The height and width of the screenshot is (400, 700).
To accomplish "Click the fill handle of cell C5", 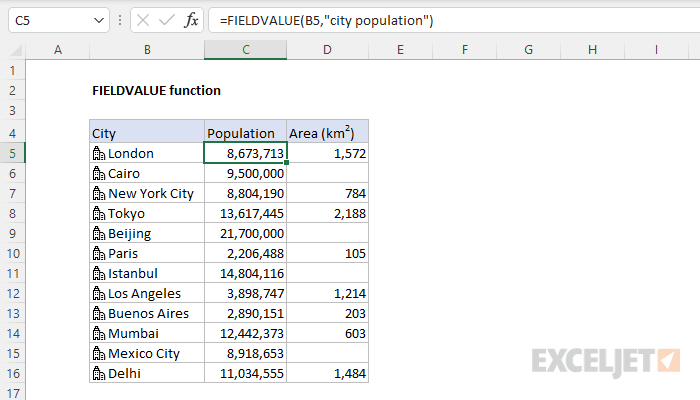I will pyautogui.click(x=286, y=162).
